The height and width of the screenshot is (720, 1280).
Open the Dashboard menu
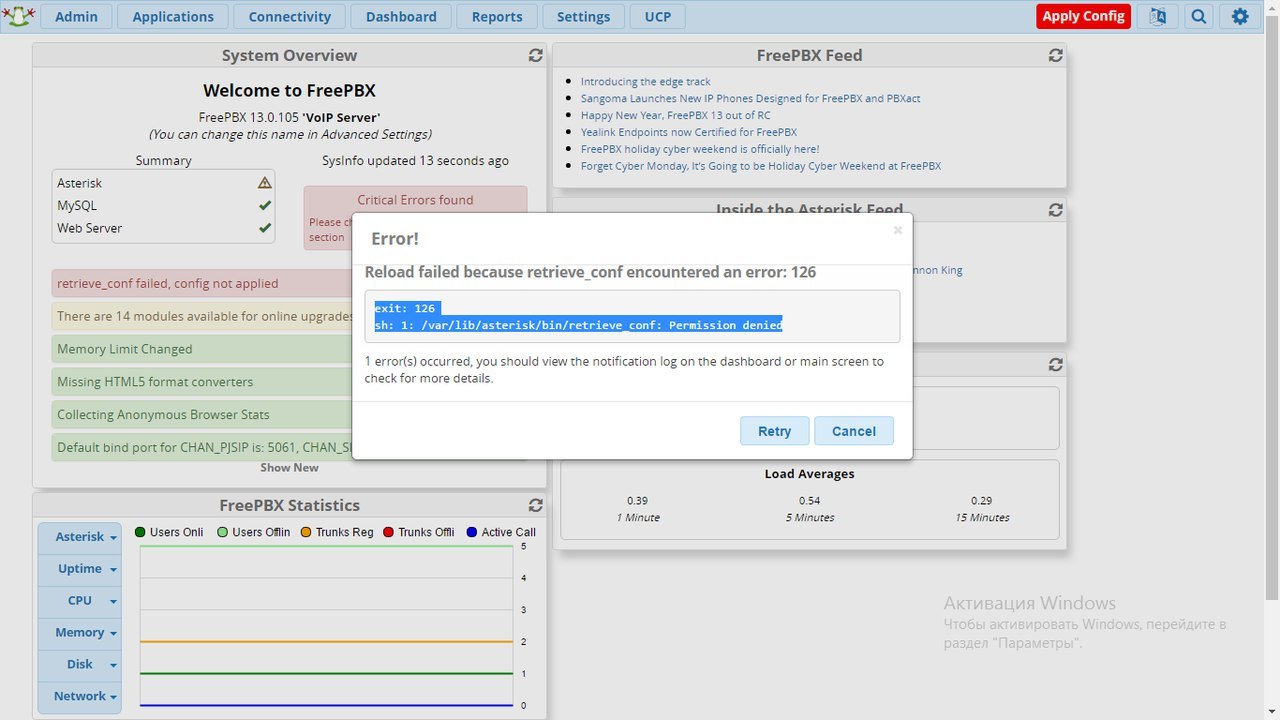[x=401, y=16]
